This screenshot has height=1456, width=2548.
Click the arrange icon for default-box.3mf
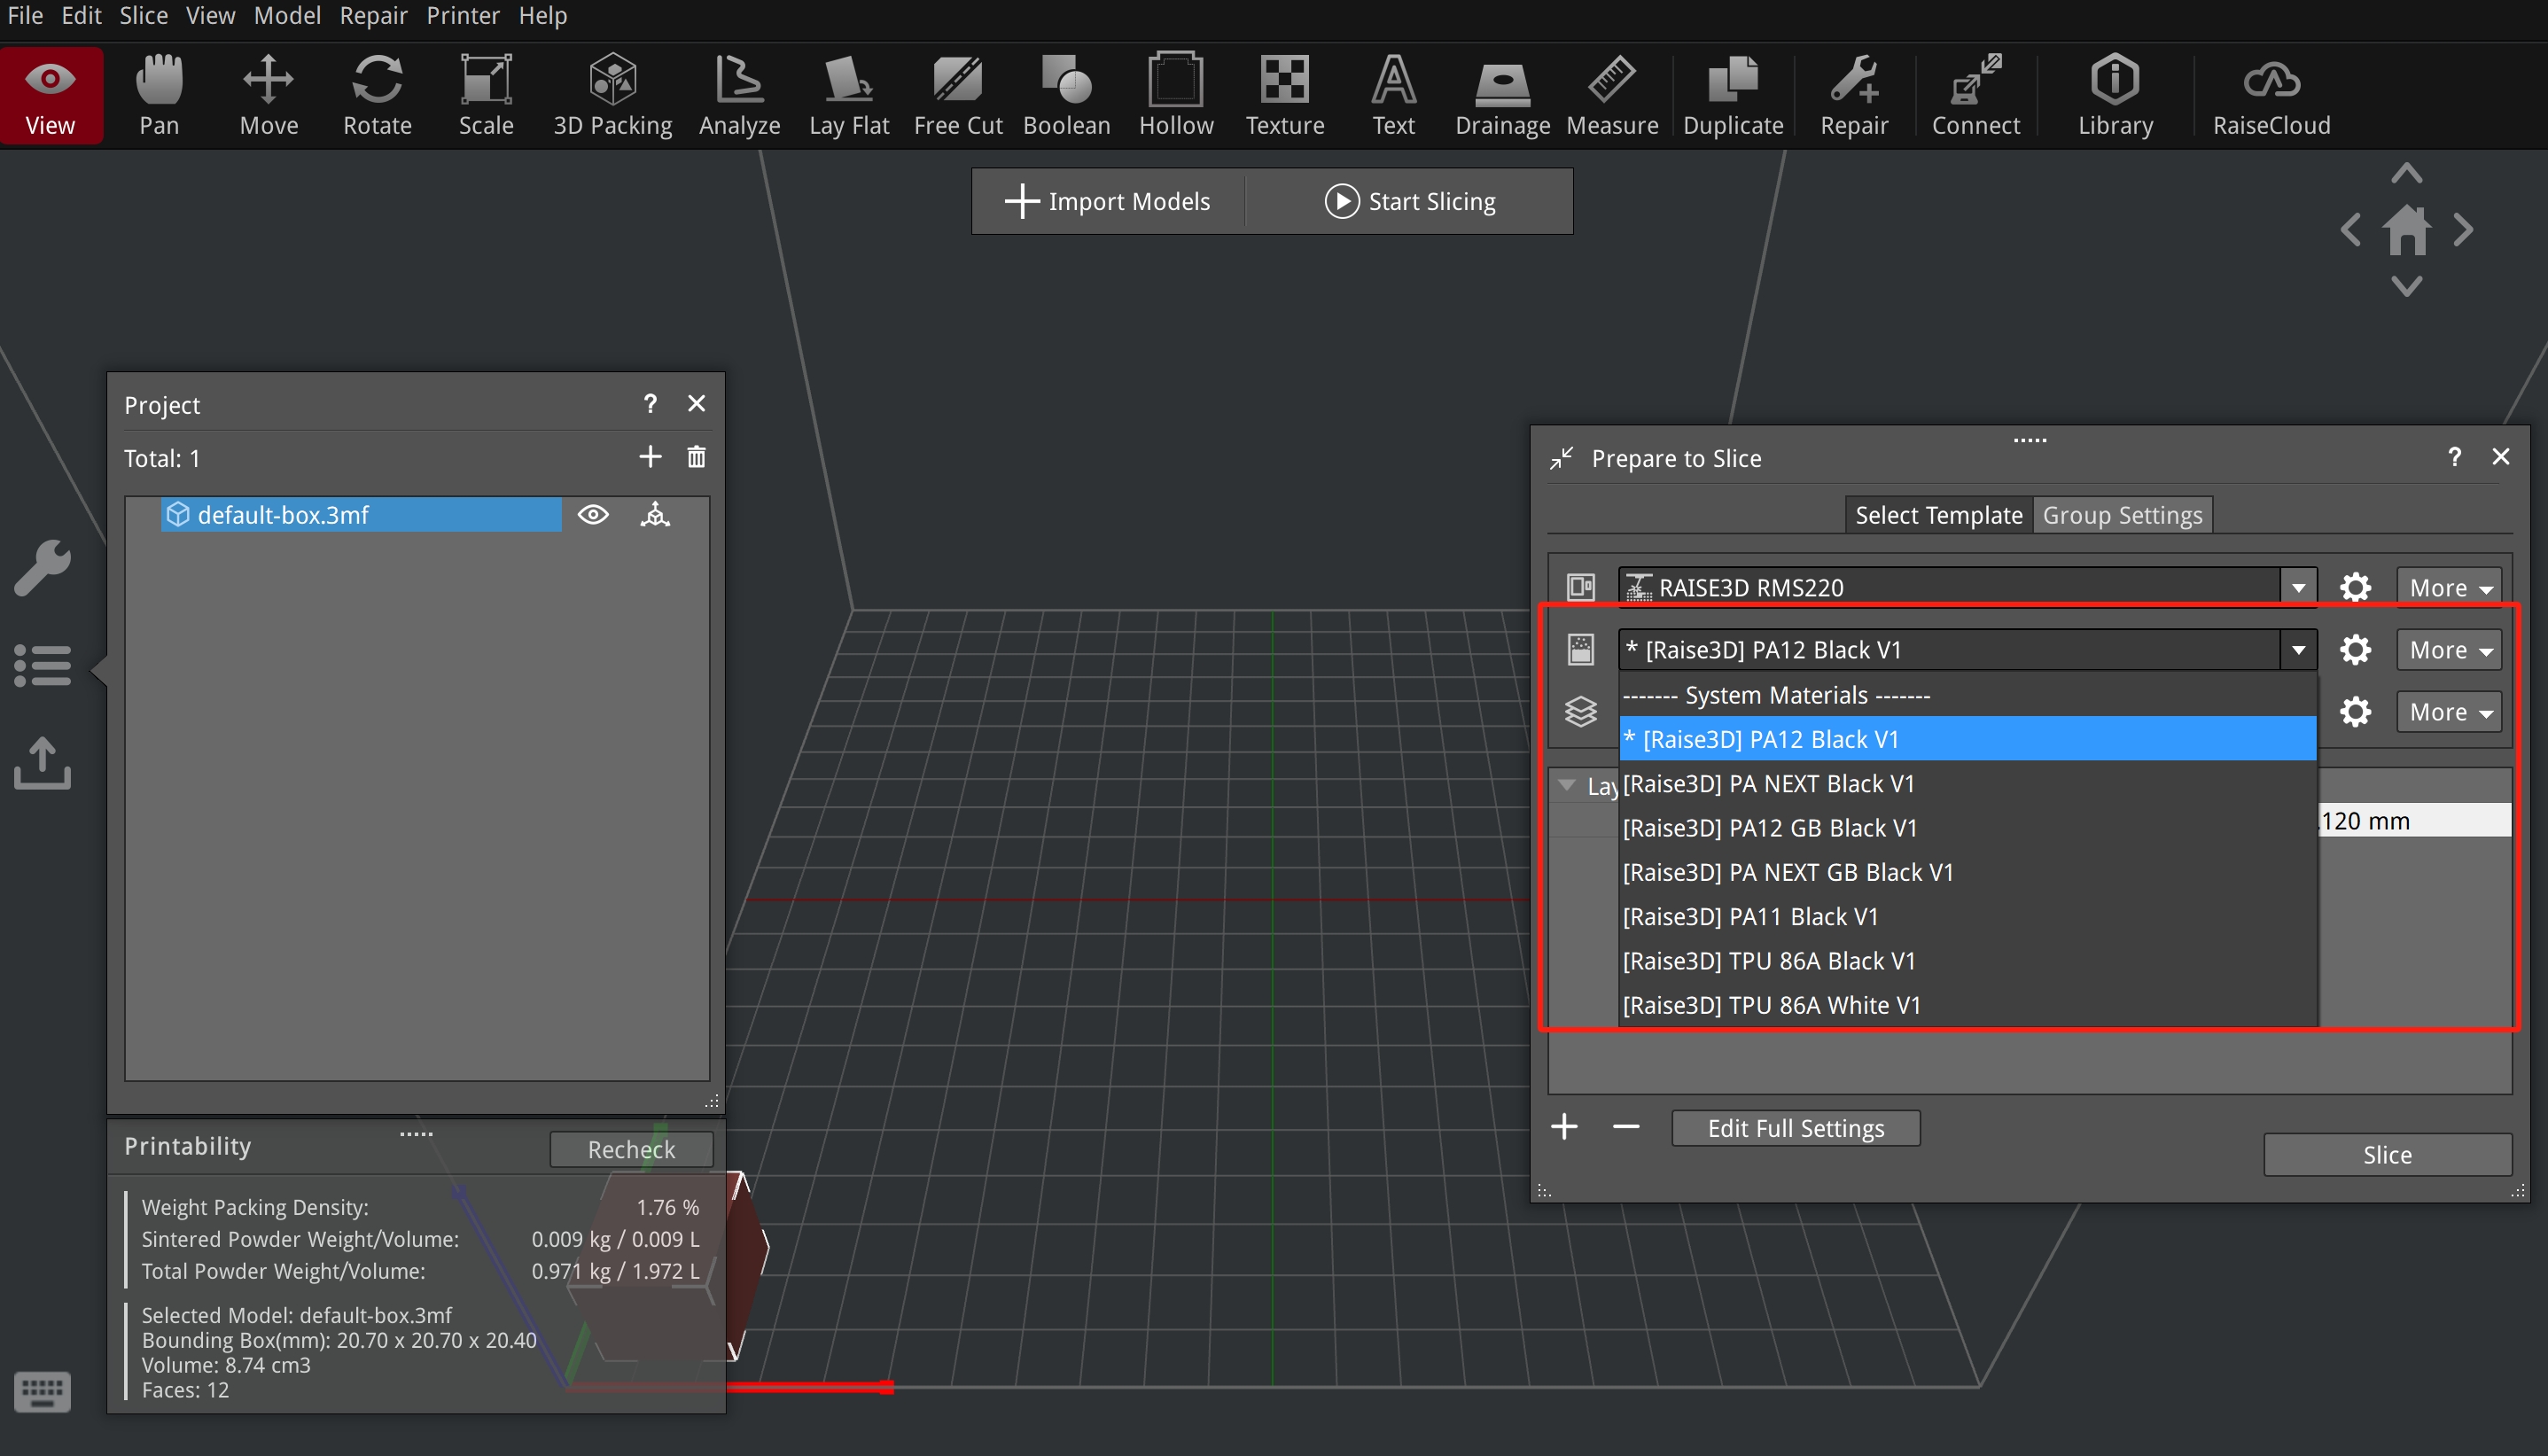pyautogui.click(x=655, y=515)
